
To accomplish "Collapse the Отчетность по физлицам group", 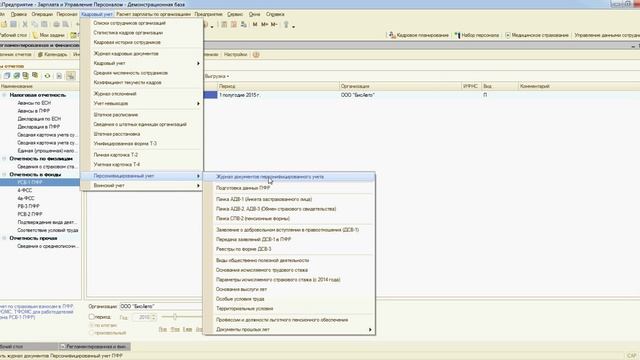I will click(4, 159).
